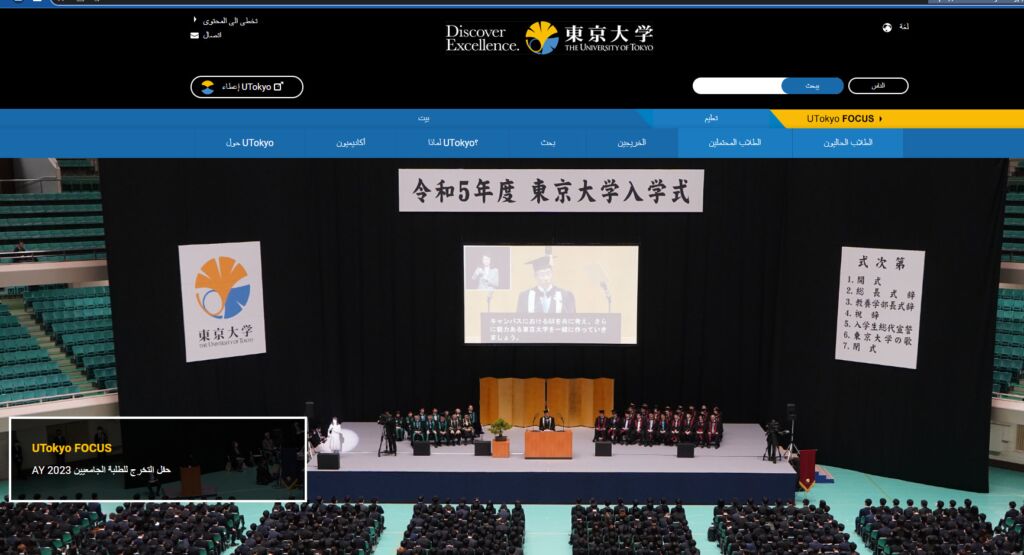Viewport: 1024px width, 555px height.
Task: Click inside the white search input field
Action: [x=737, y=86]
